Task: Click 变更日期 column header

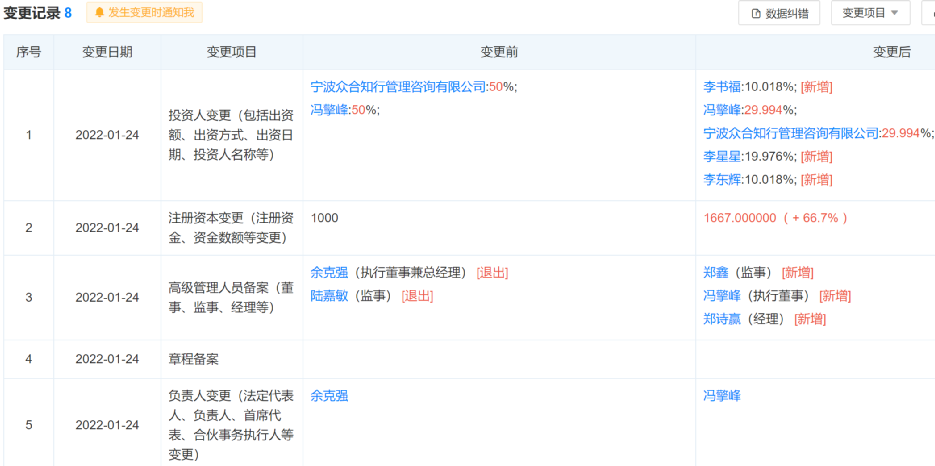Action: coord(107,53)
